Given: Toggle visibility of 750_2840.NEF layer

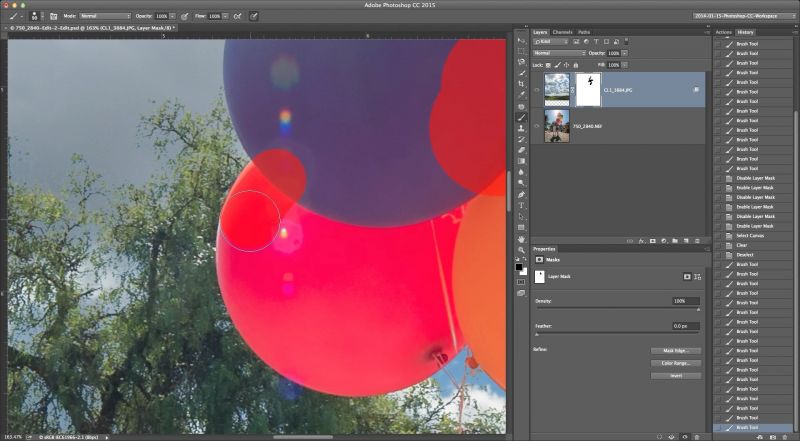Looking at the screenshot, I should [x=537, y=126].
